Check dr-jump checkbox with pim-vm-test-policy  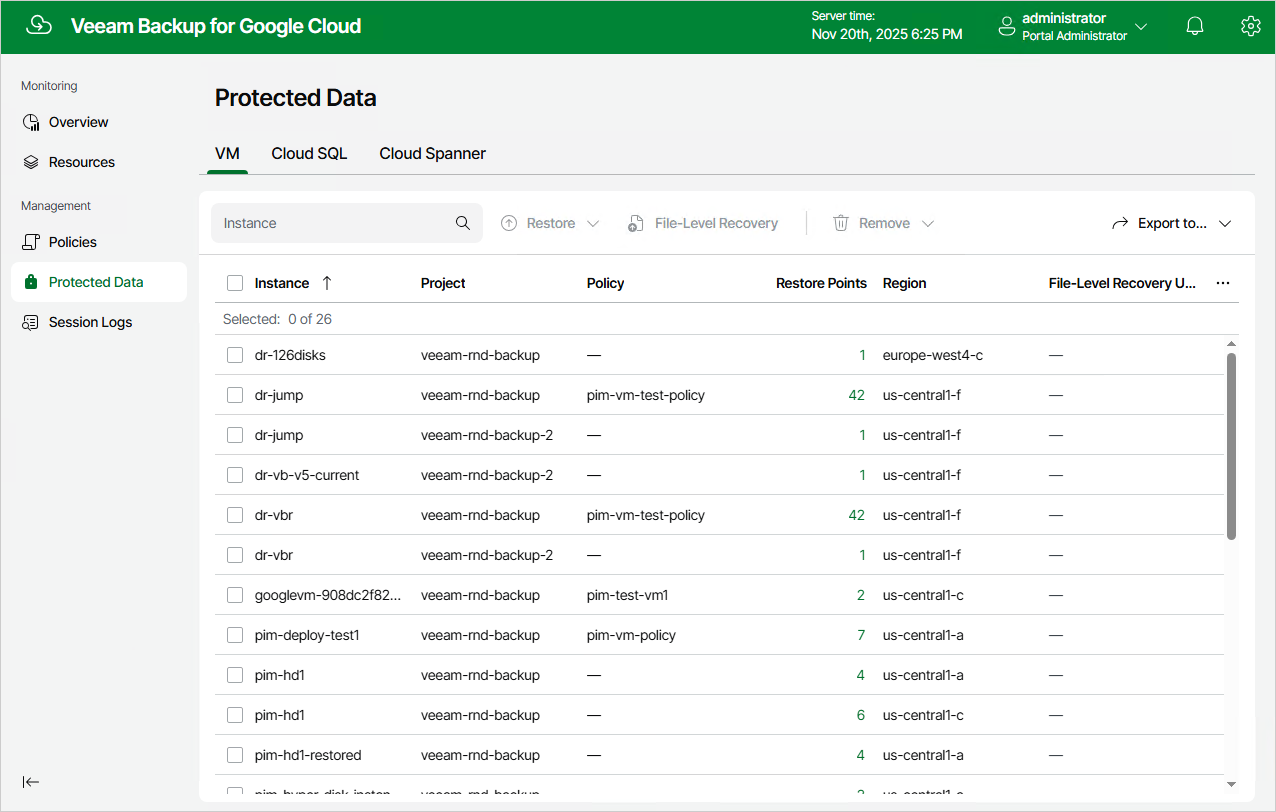click(235, 395)
